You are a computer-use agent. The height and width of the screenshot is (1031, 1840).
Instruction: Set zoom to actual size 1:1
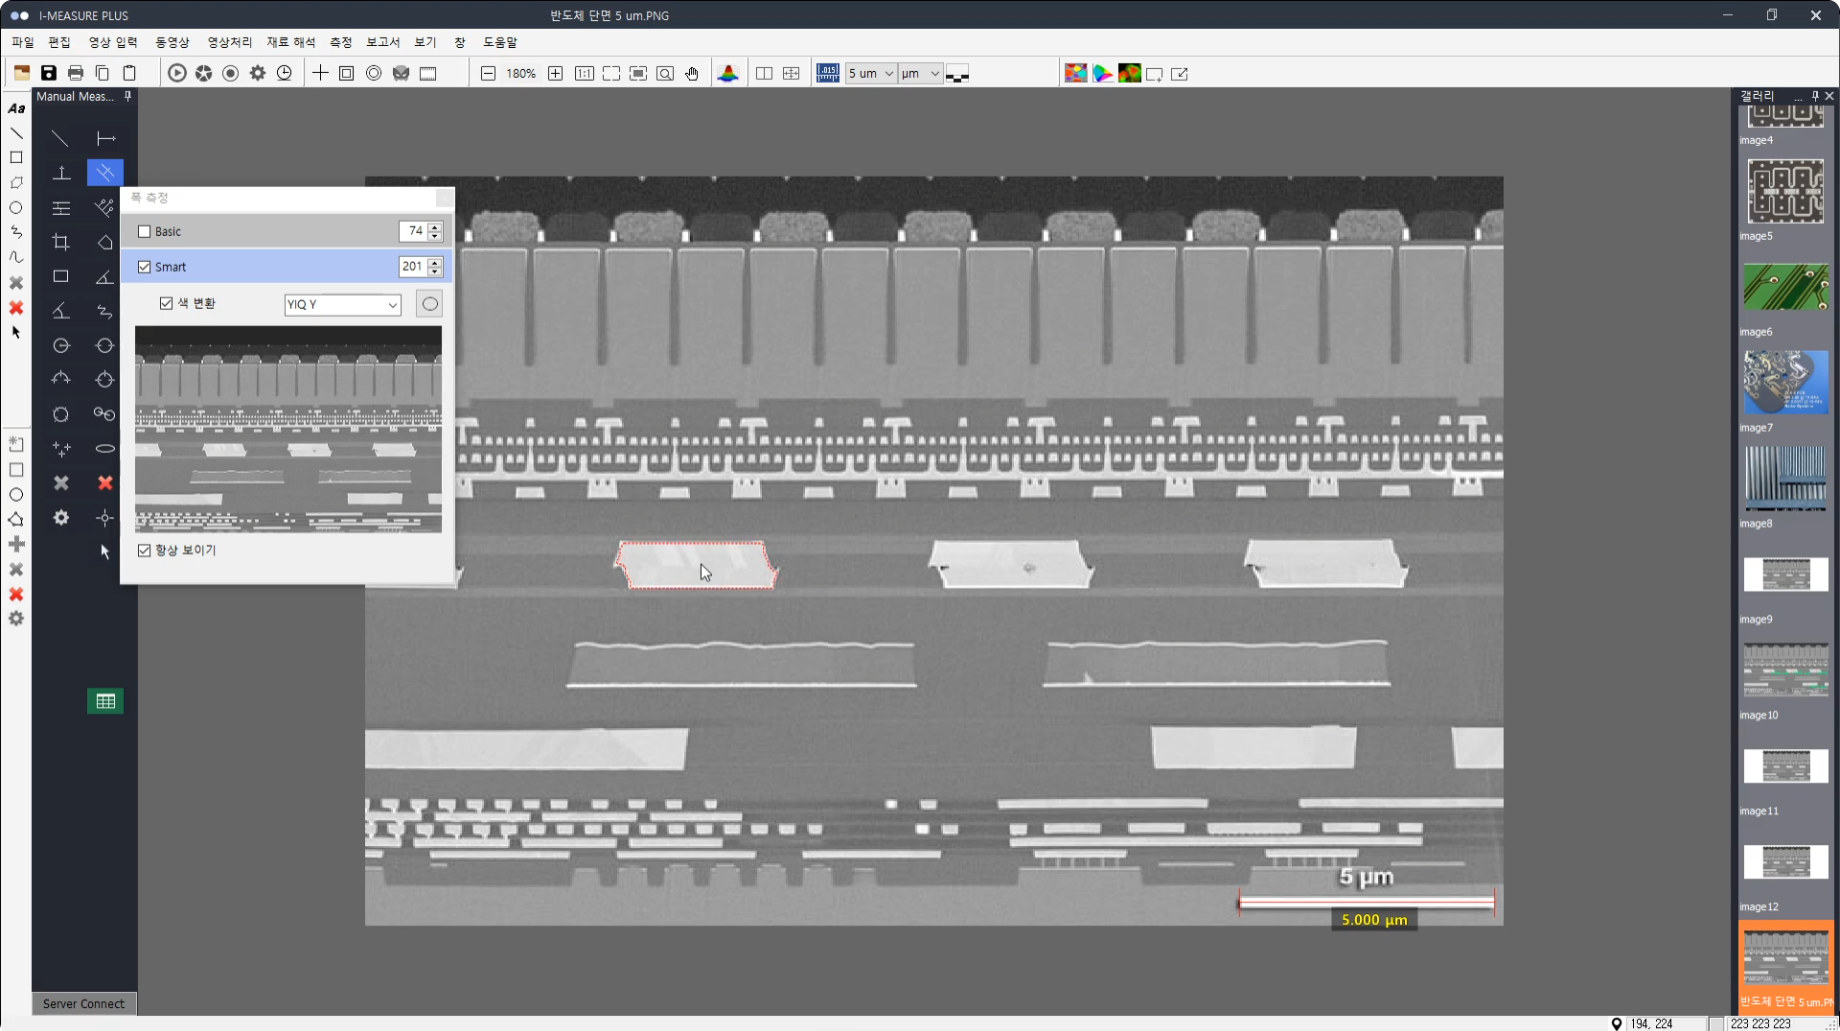(x=584, y=73)
